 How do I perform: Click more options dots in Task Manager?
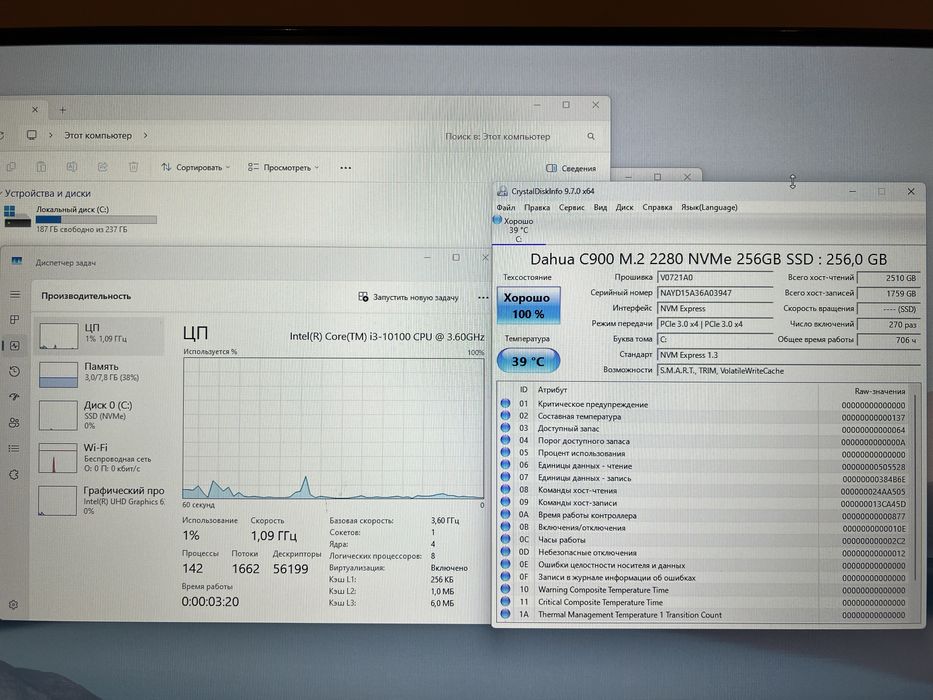483,297
